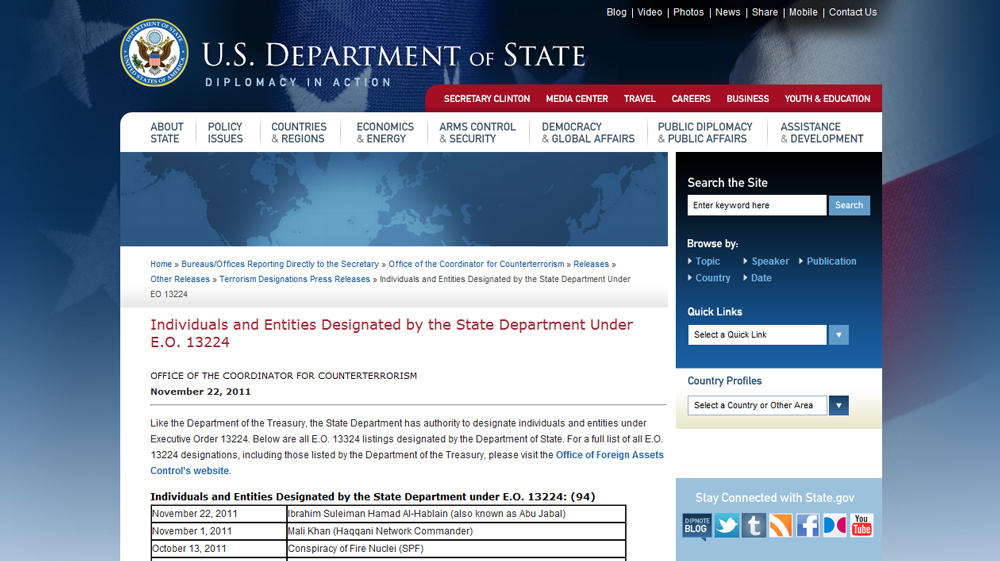Expand the Quick Link dropdown arrow
Screen dimensions: 1000x561
(838, 335)
